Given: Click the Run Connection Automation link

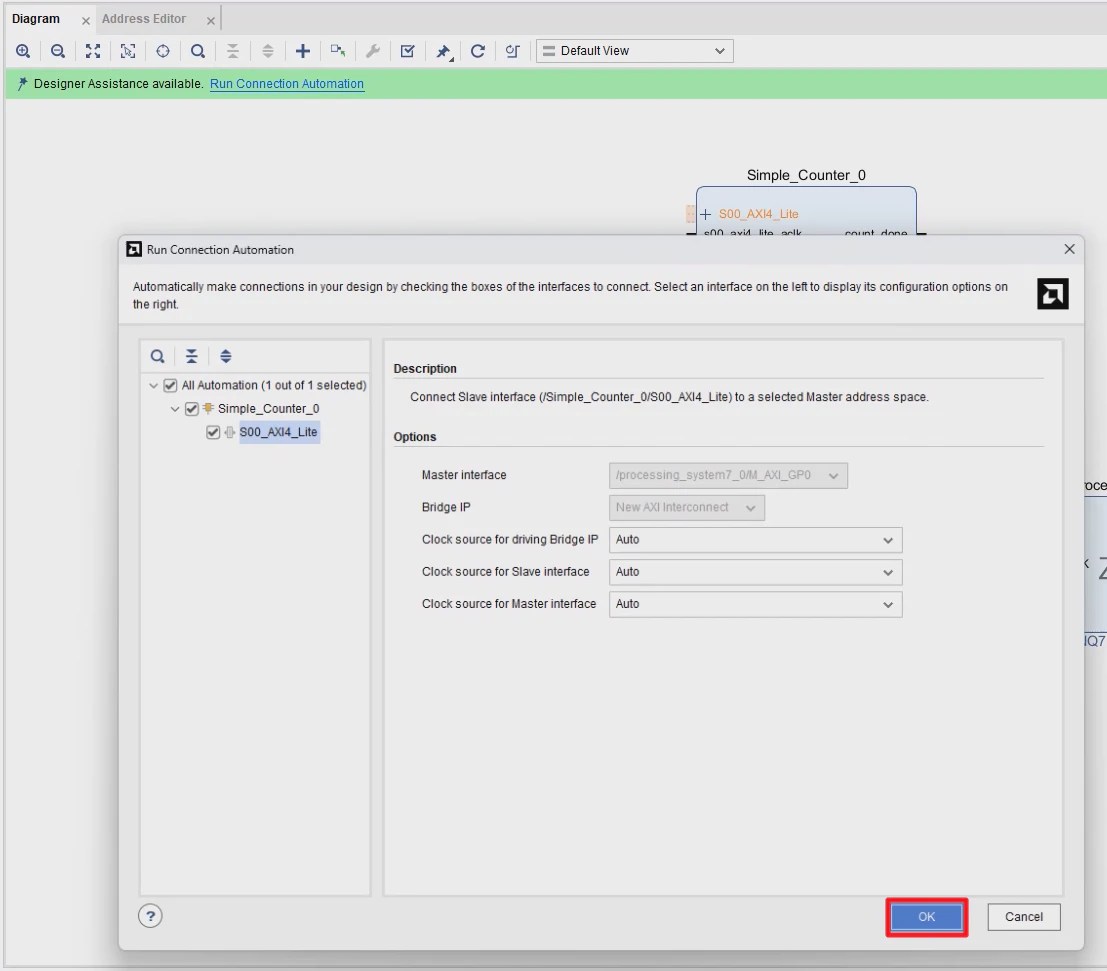Looking at the screenshot, I should (x=287, y=83).
